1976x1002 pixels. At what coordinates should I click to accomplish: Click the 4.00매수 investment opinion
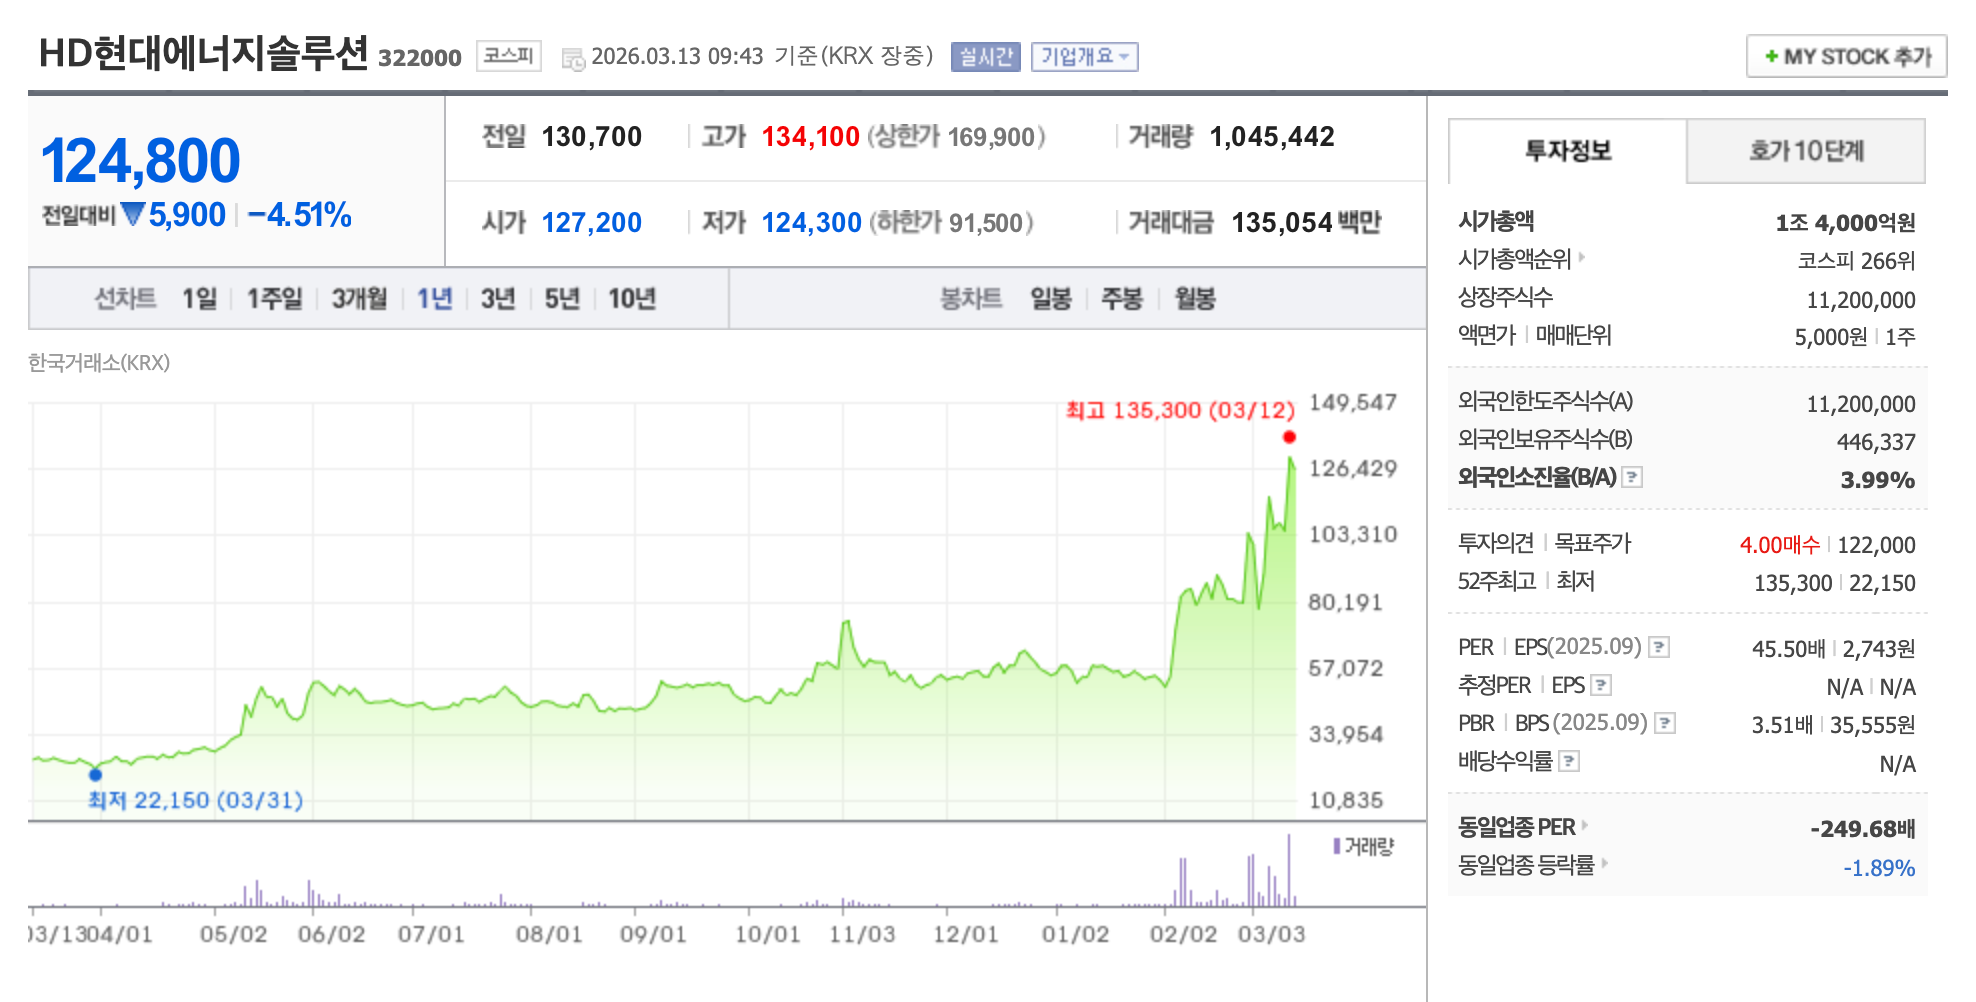tap(1780, 545)
